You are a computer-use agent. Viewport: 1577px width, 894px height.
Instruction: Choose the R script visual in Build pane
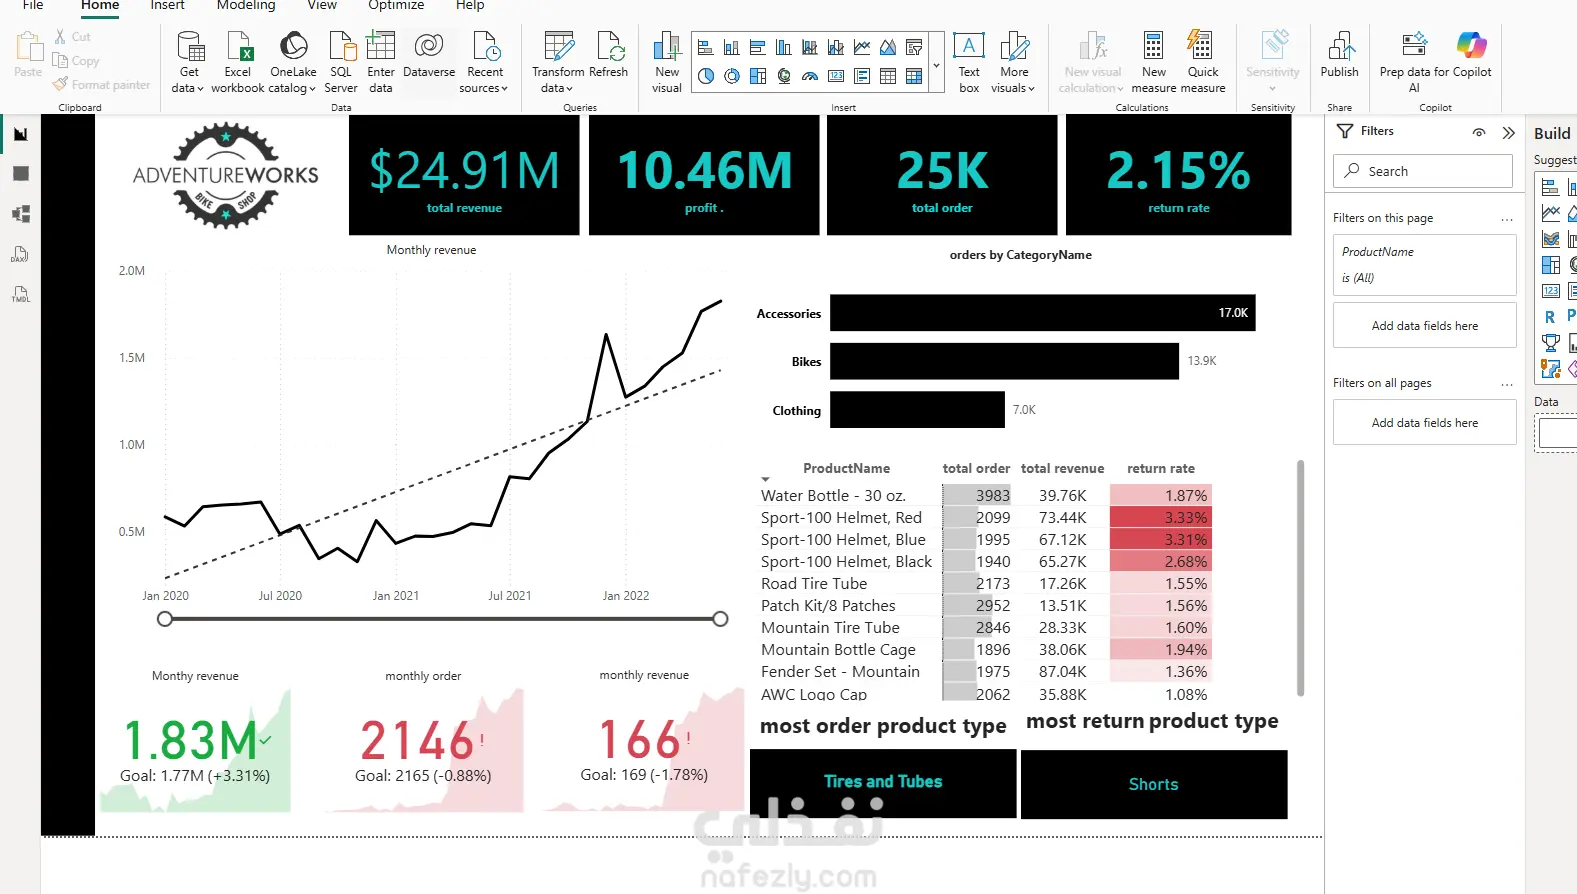1550,317
